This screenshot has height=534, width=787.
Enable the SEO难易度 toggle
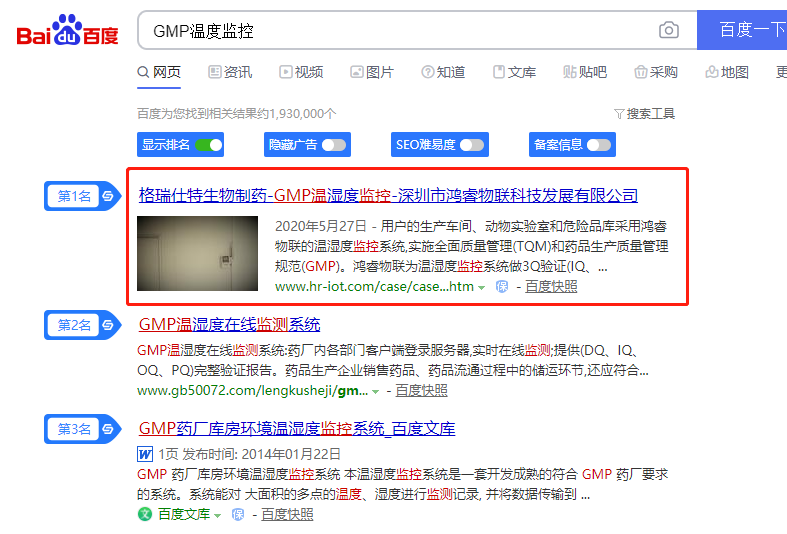(x=472, y=145)
